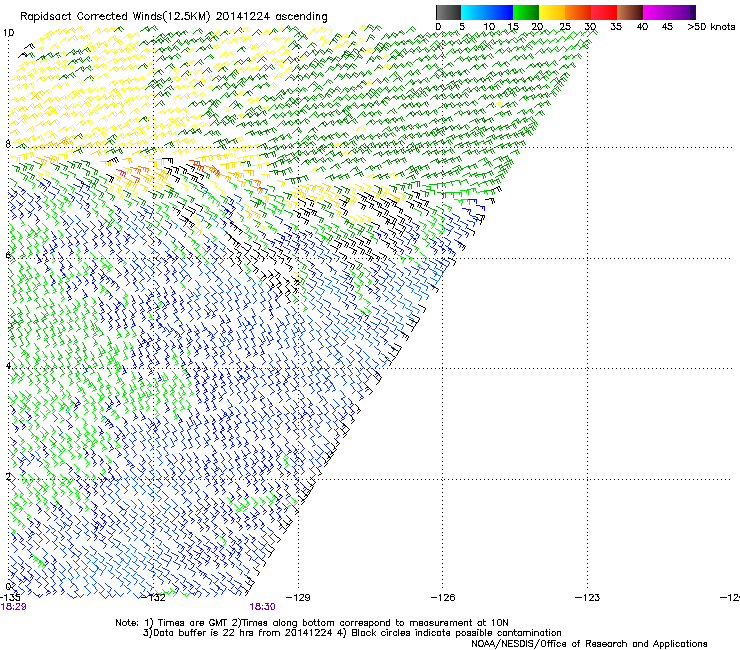The height and width of the screenshot is (650, 740).
Task: Click the latitude 6 axis label
Action: [8, 255]
